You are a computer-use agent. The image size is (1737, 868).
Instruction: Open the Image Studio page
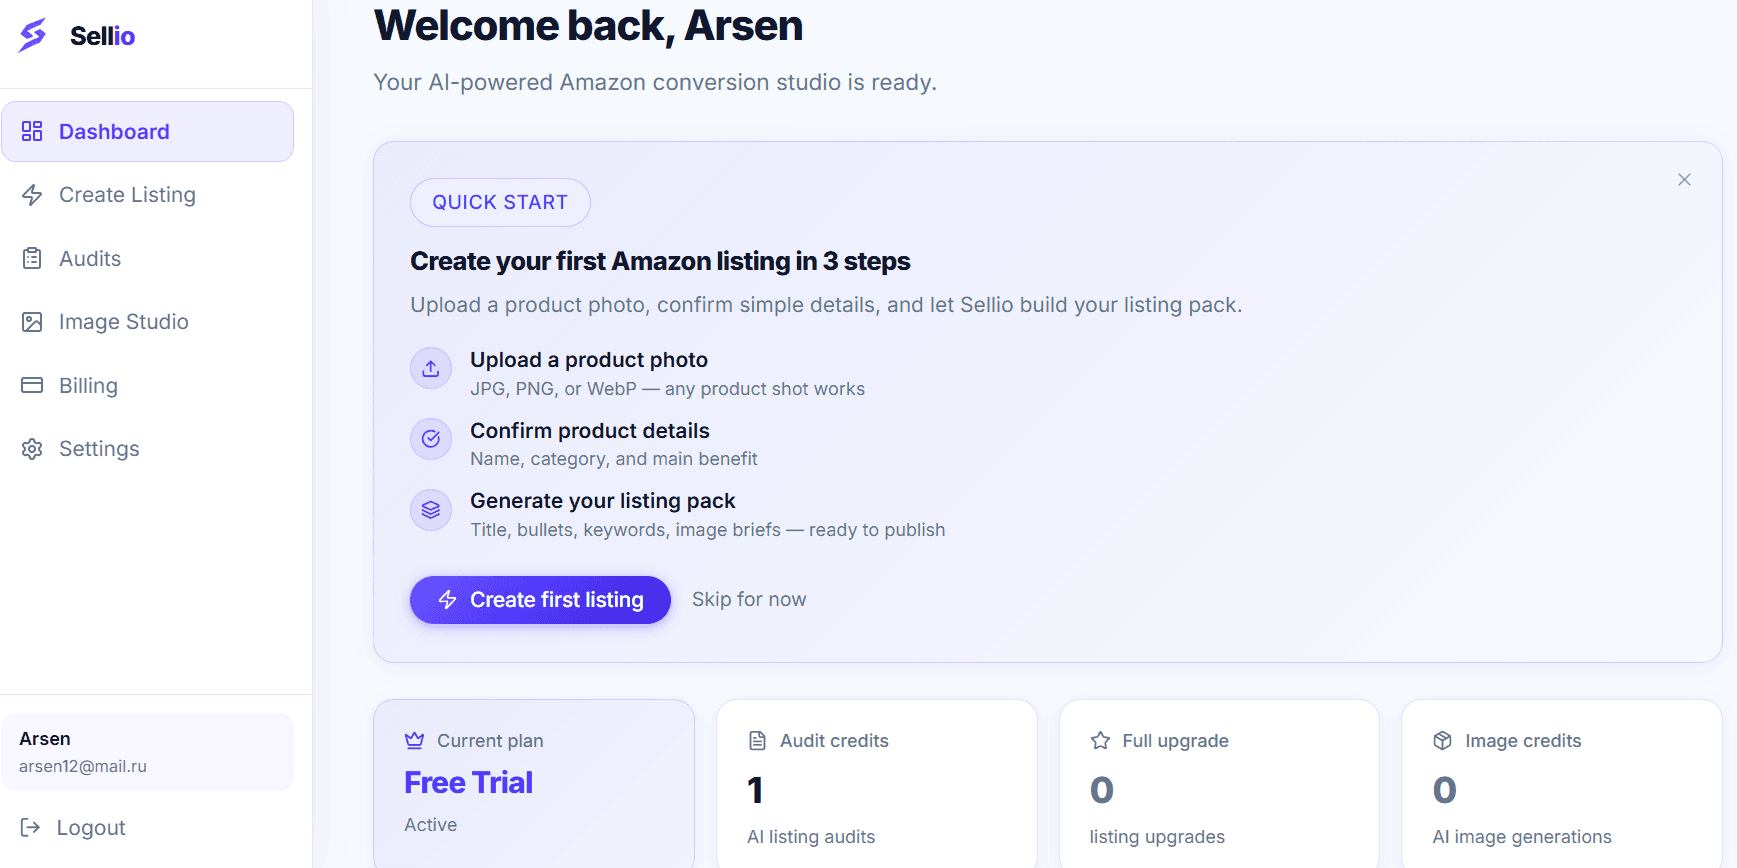pyautogui.click(x=147, y=322)
